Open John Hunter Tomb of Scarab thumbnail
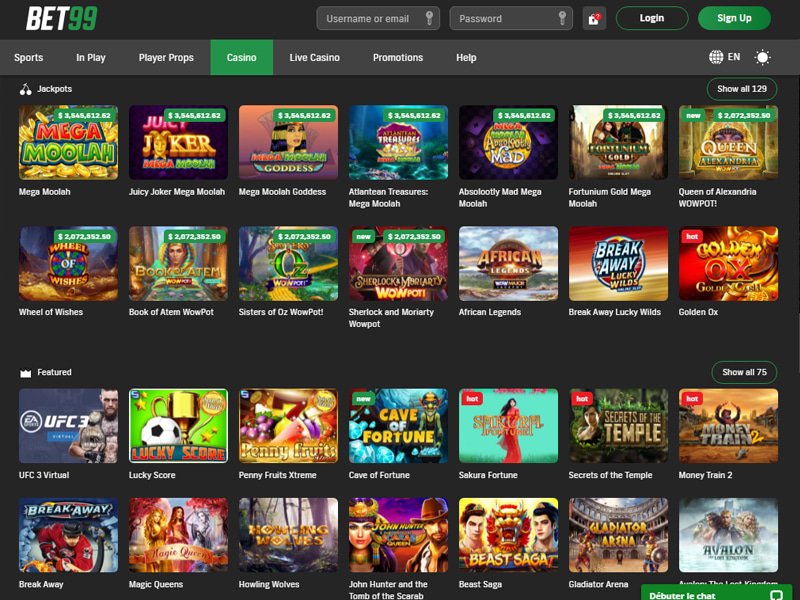Screen dimensions: 800x600 [x=398, y=535]
